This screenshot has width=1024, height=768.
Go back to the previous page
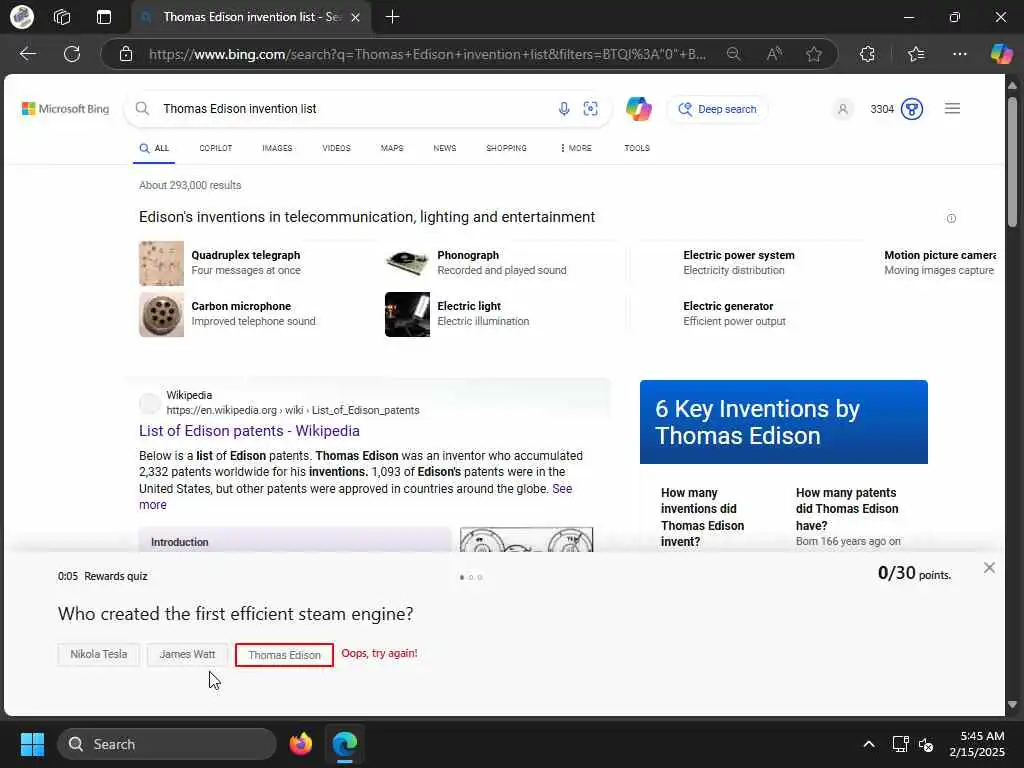[x=27, y=54]
